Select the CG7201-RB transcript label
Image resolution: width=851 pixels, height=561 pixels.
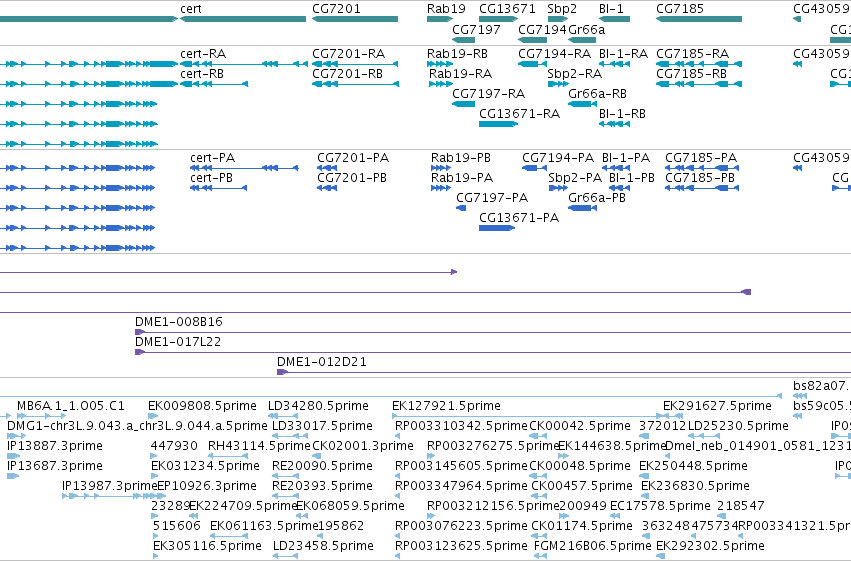(x=347, y=74)
